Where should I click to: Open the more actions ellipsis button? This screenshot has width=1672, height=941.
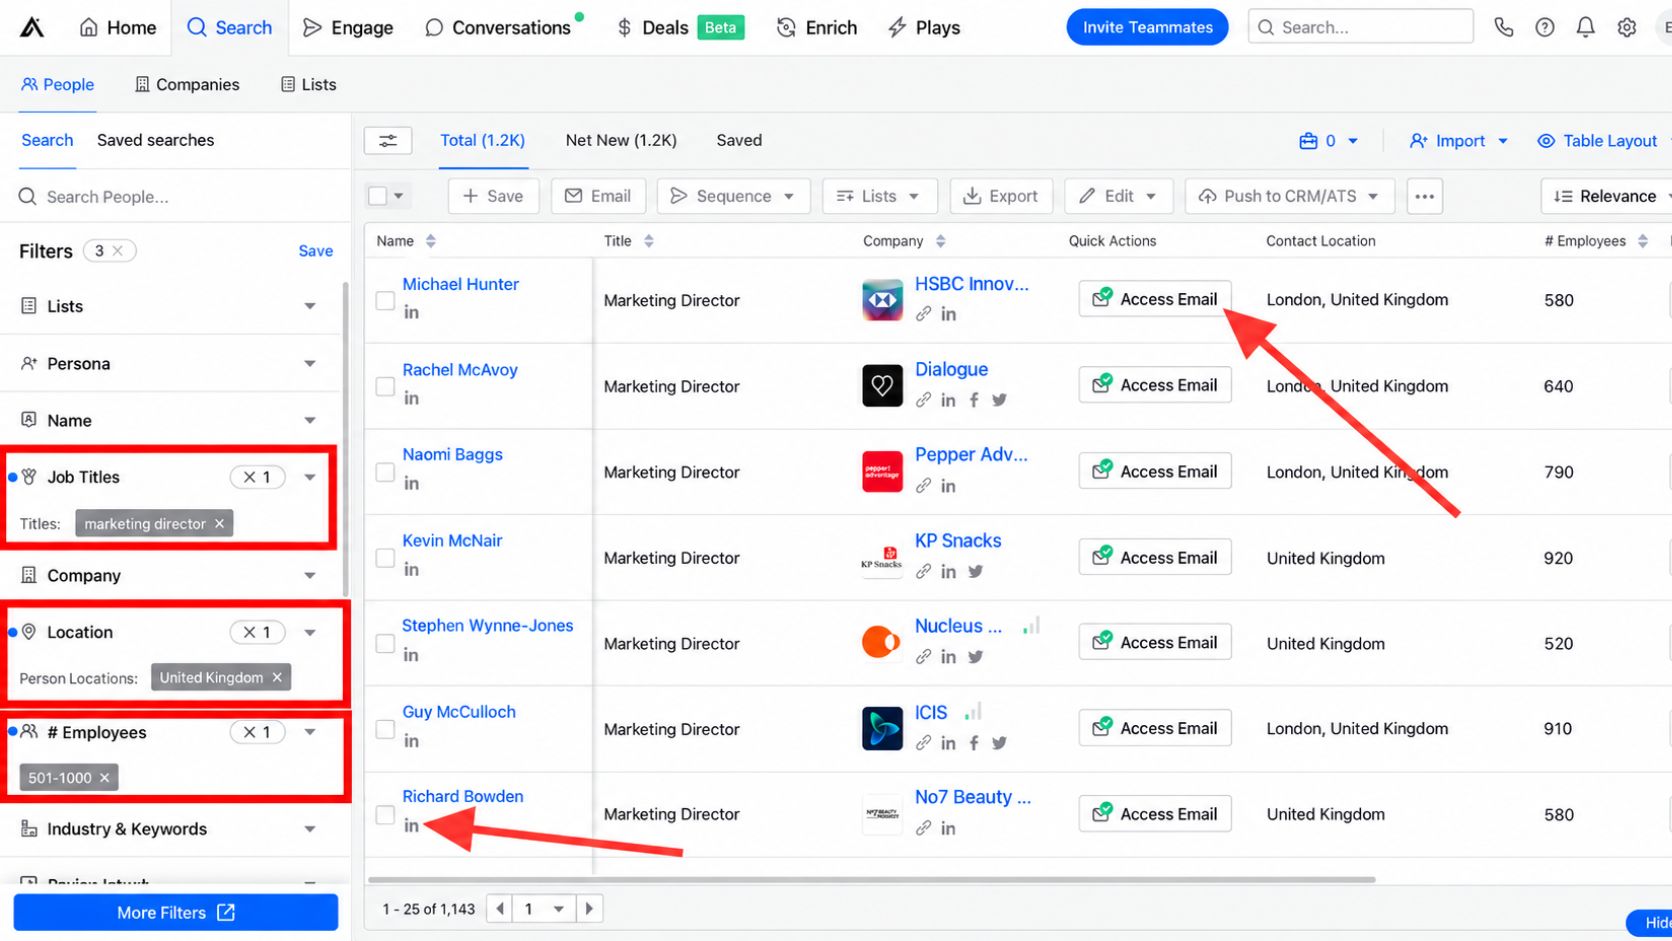click(x=1425, y=196)
